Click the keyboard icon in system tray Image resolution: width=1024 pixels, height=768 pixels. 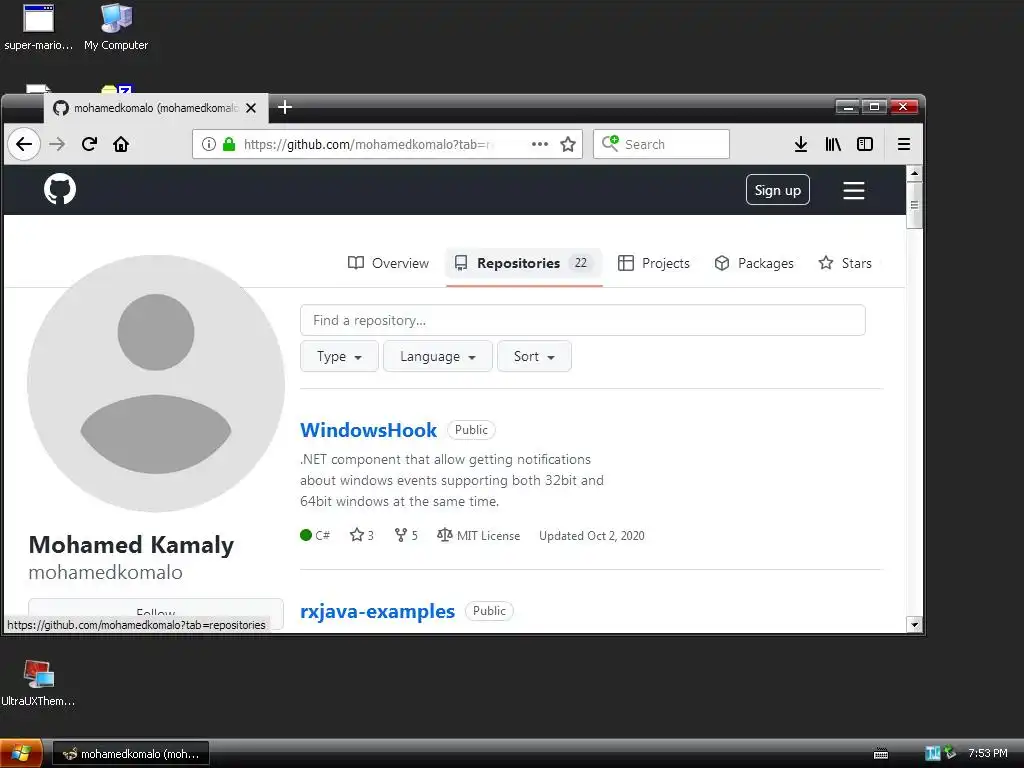point(881,754)
